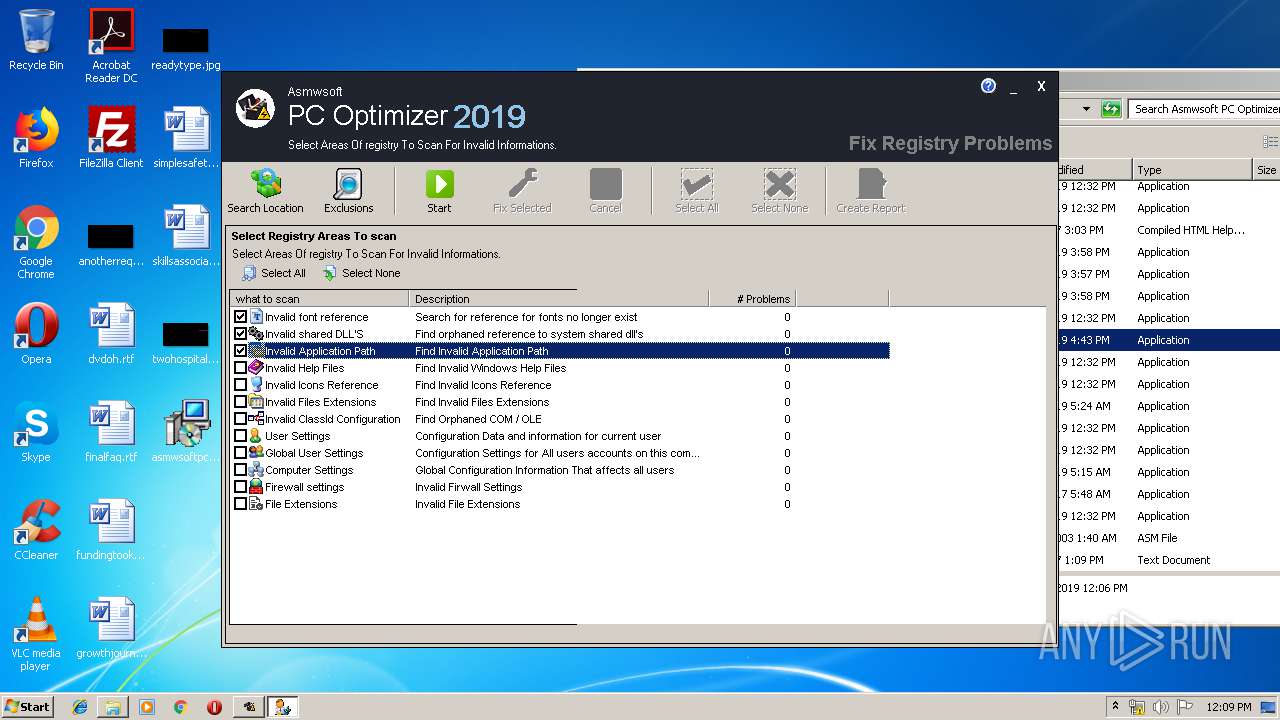Click the Select All link below heading
The width and height of the screenshot is (1280, 720).
[274, 273]
